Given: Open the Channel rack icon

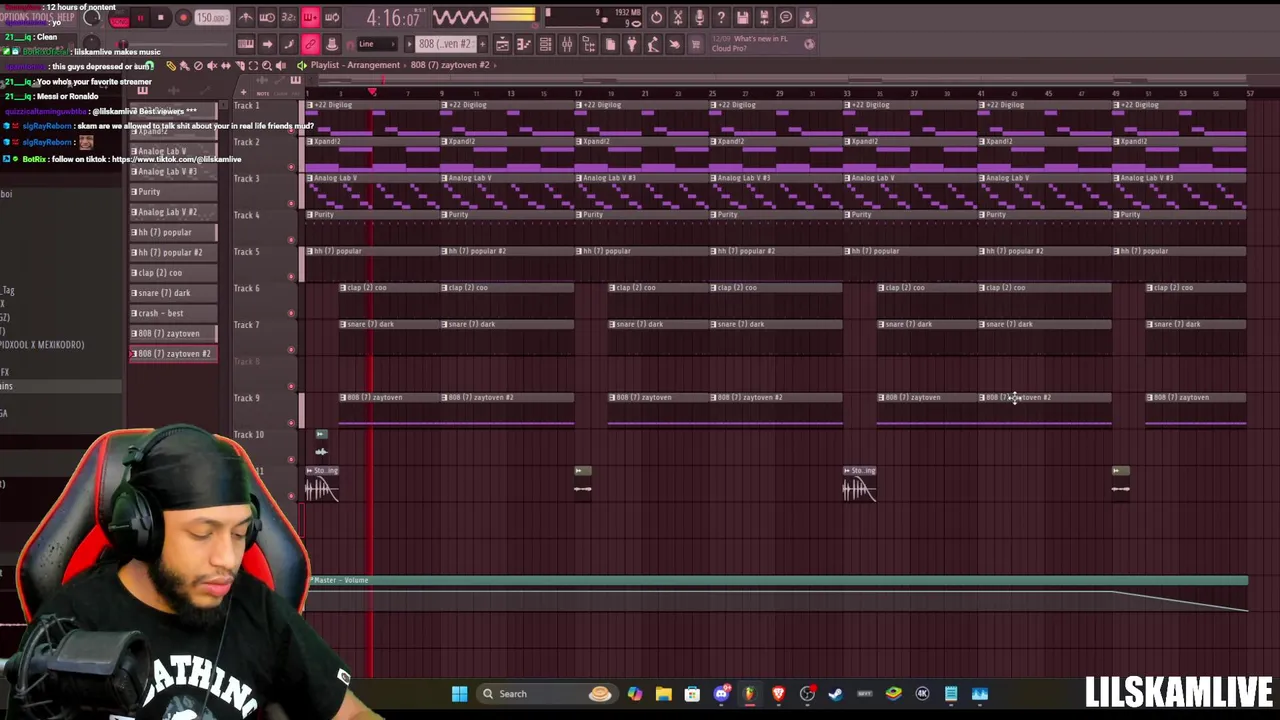Looking at the screenshot, I should pos(545,44).
